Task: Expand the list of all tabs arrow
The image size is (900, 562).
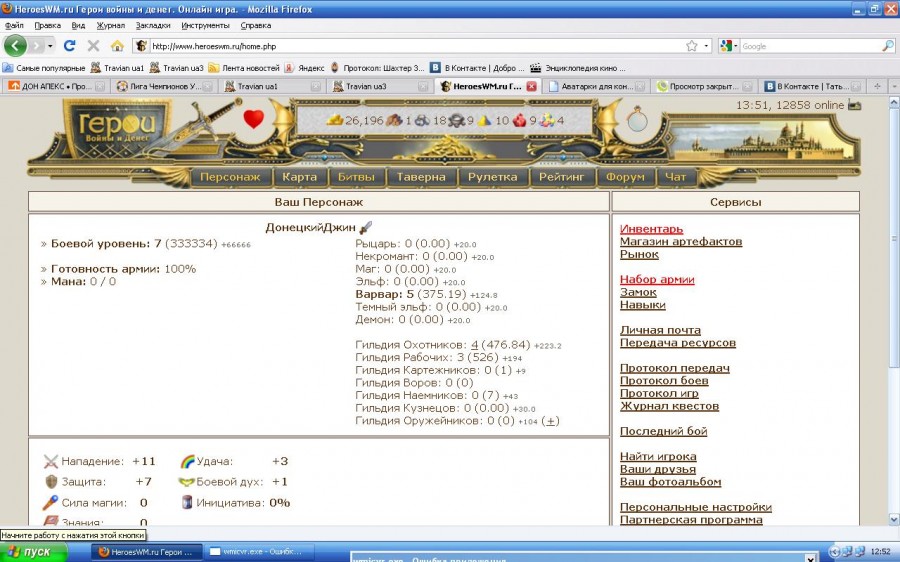Action: (894, 86)
